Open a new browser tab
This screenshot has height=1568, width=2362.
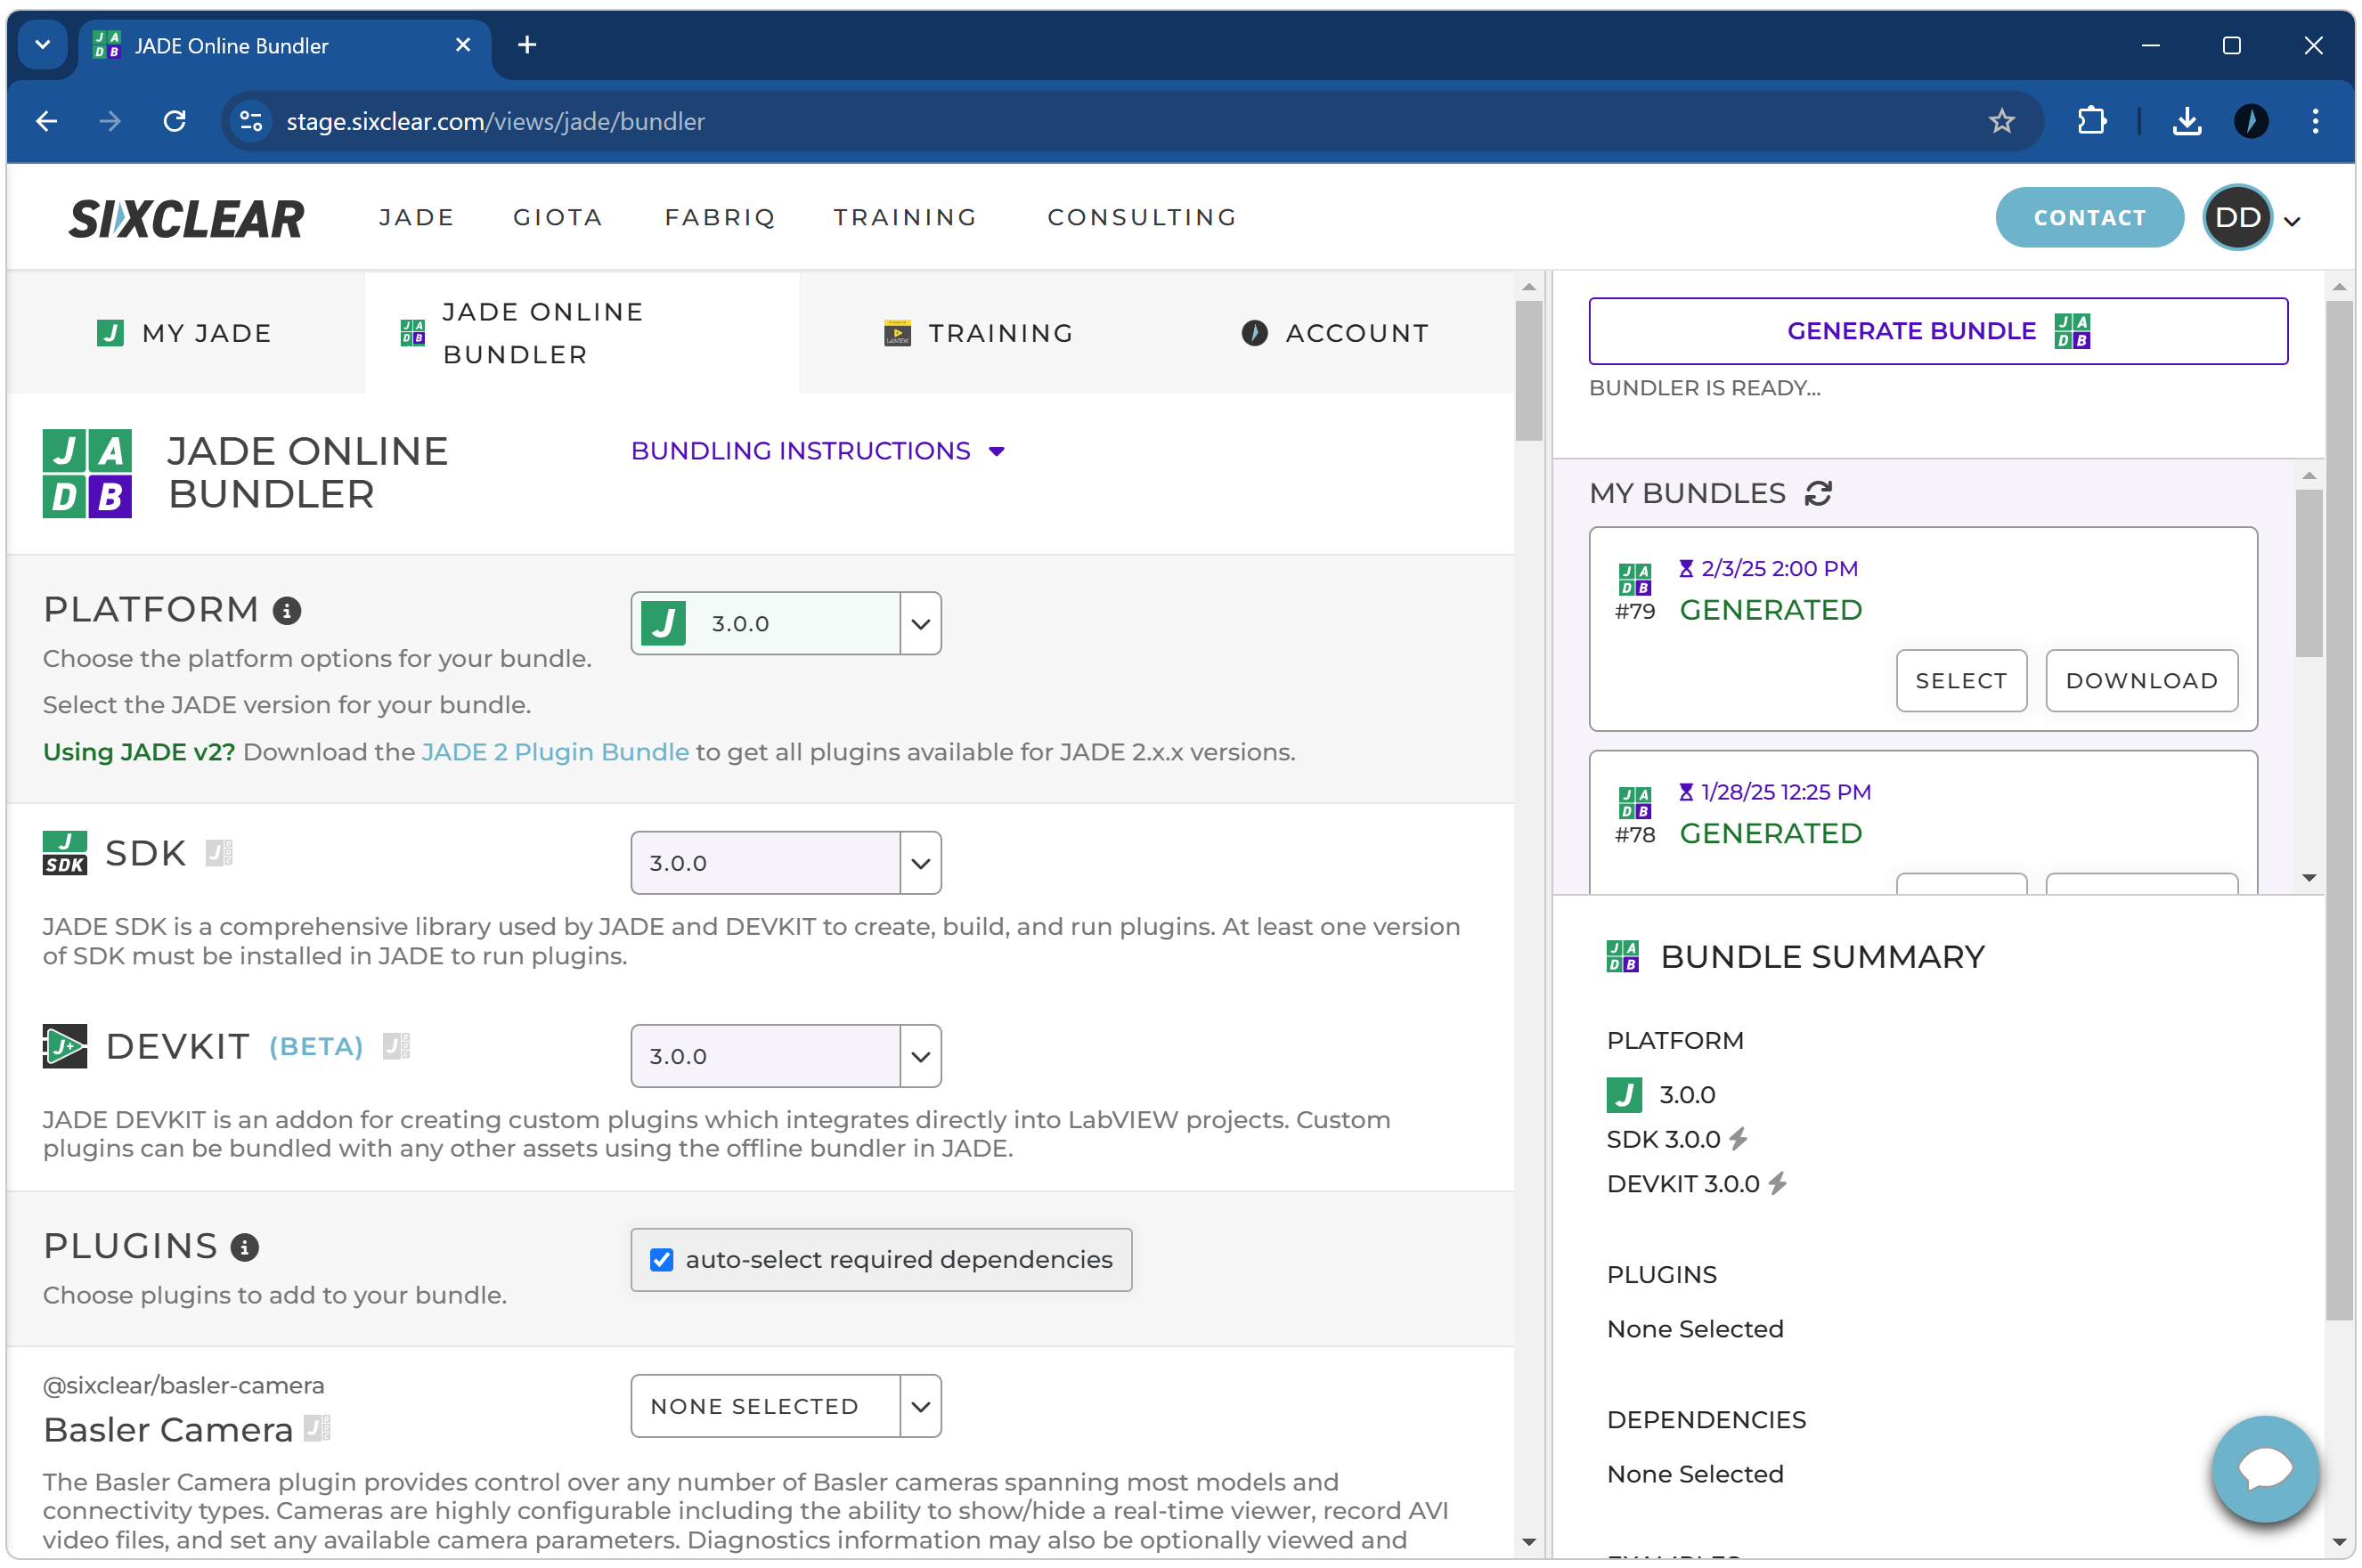(x=527, y=45)
